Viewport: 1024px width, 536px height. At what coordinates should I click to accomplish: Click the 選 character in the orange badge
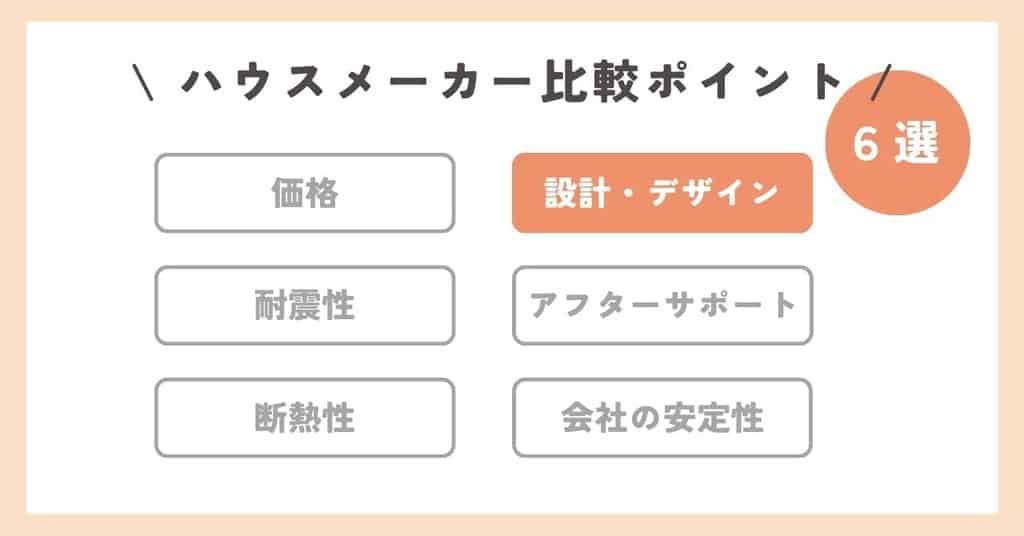point(921,147)
